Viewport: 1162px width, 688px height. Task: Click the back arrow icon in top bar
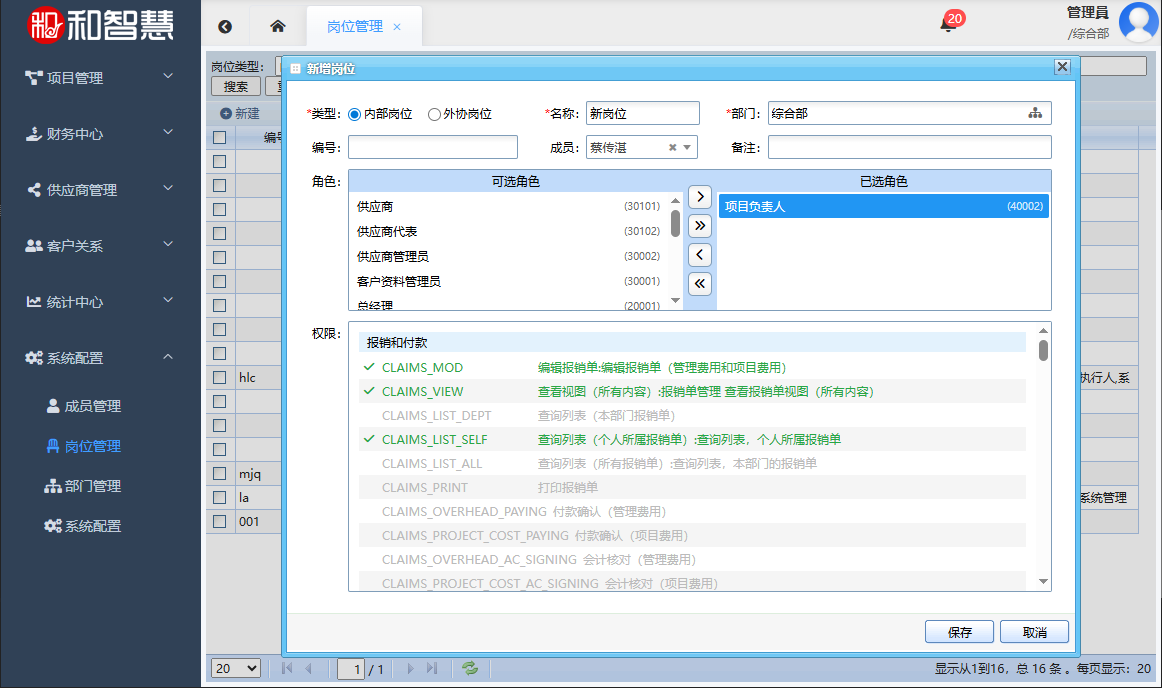[x=225, y=27]
